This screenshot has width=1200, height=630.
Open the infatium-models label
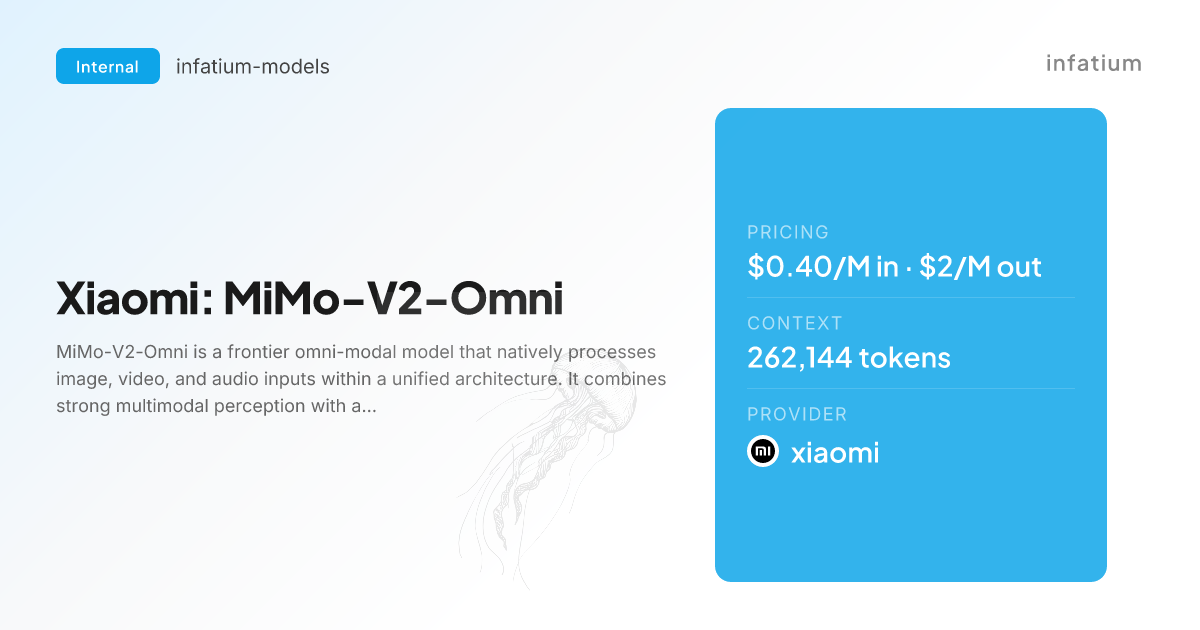pyautogui.click(x=253, y=67)
